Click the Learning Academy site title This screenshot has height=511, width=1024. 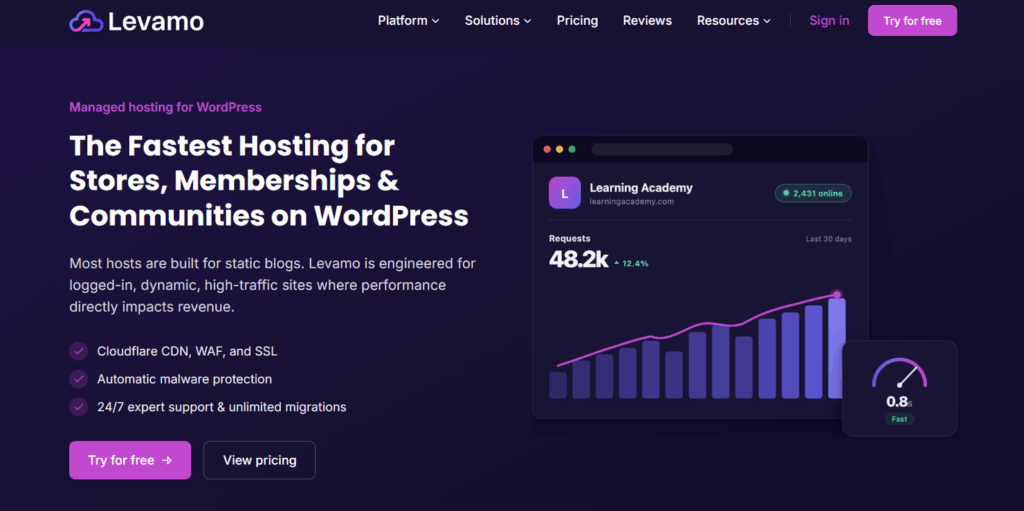click(641, 188)
